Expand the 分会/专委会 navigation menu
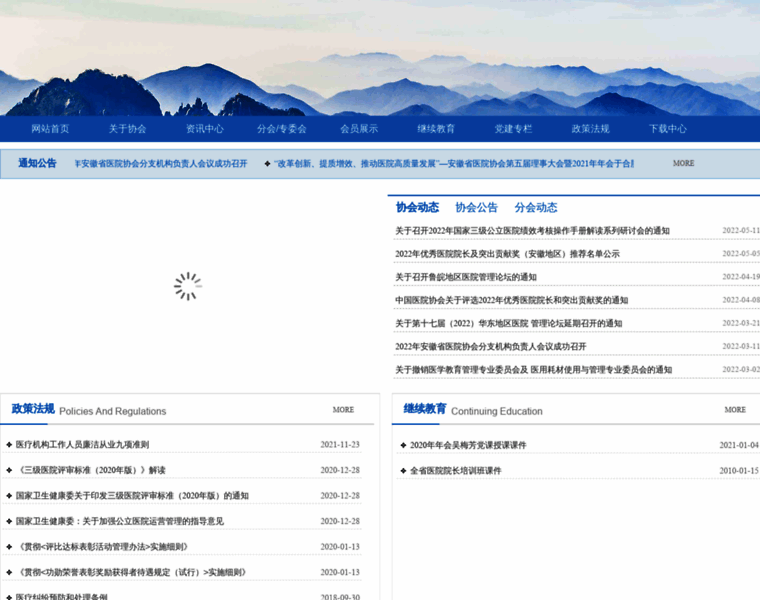The width and height of the screenshot is (760, 600). click(281, 129)
